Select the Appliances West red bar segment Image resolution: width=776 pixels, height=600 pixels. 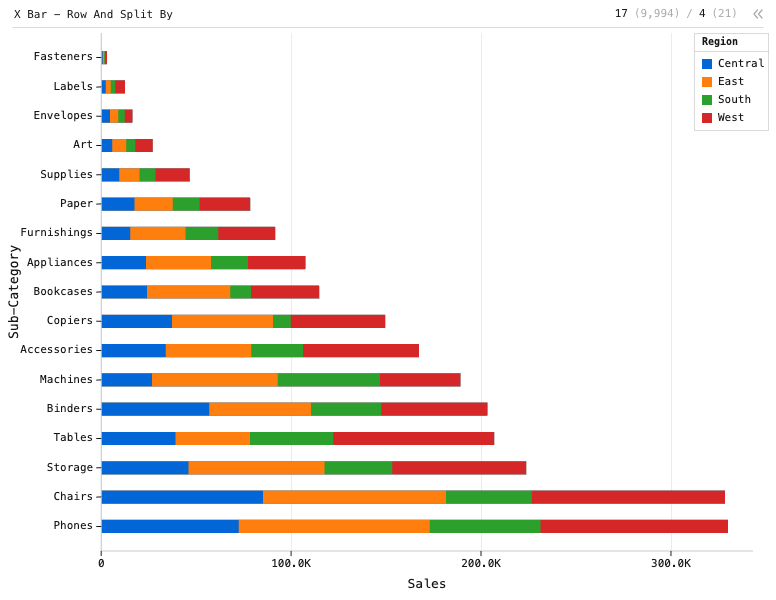(277, 262)
